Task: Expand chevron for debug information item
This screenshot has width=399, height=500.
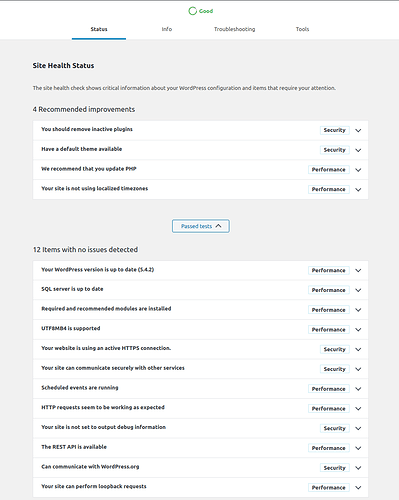Action: coord(358,428)
